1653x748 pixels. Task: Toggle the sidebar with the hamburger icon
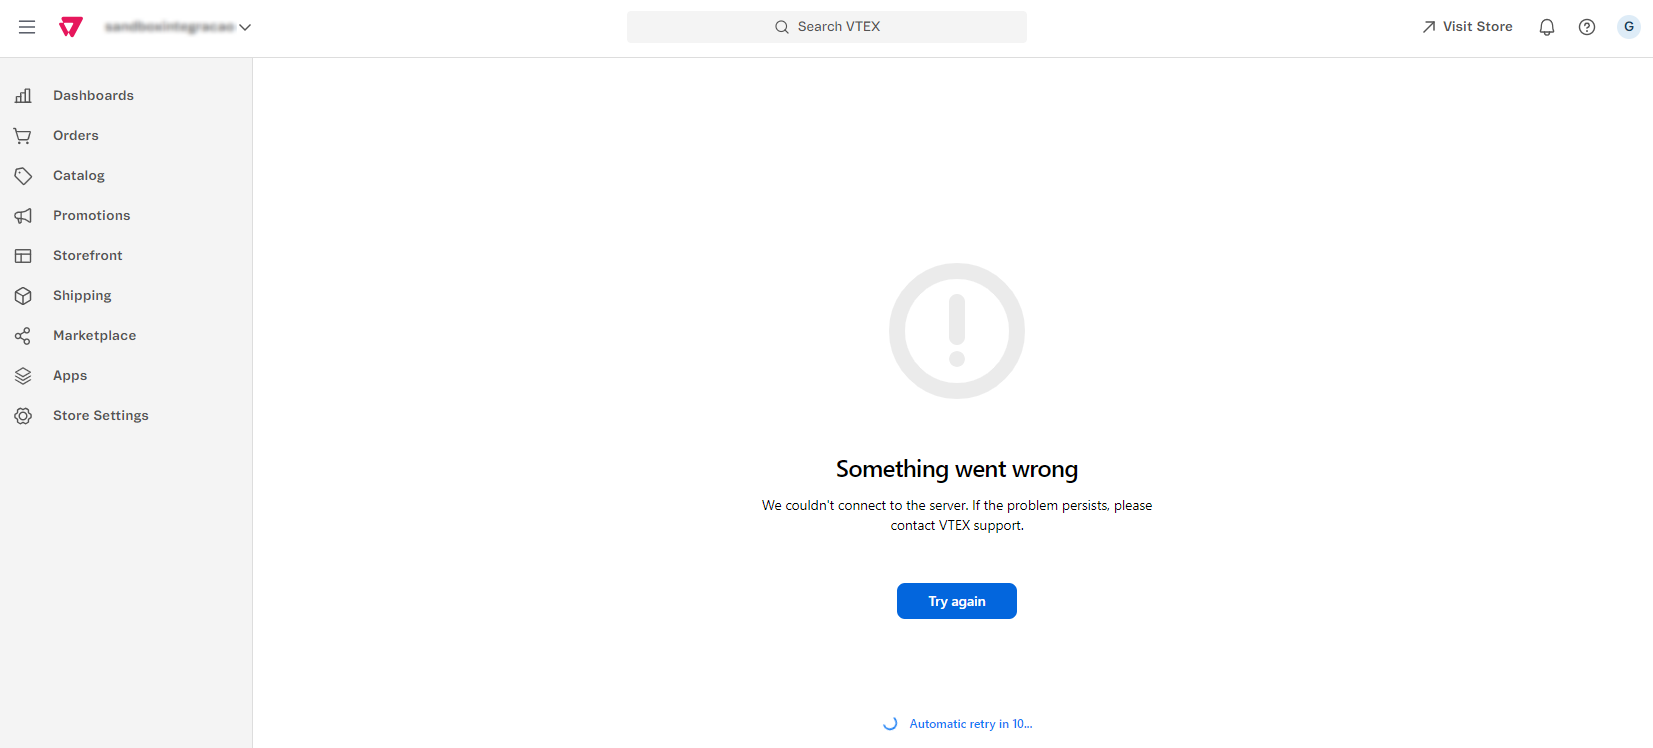coord(27,27)
